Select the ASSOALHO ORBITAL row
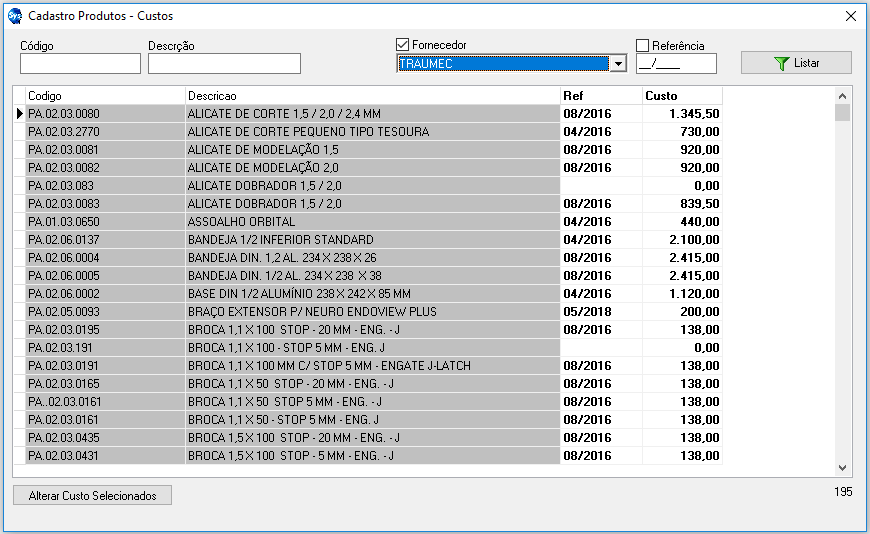870x534 pixels. (372, 222)
